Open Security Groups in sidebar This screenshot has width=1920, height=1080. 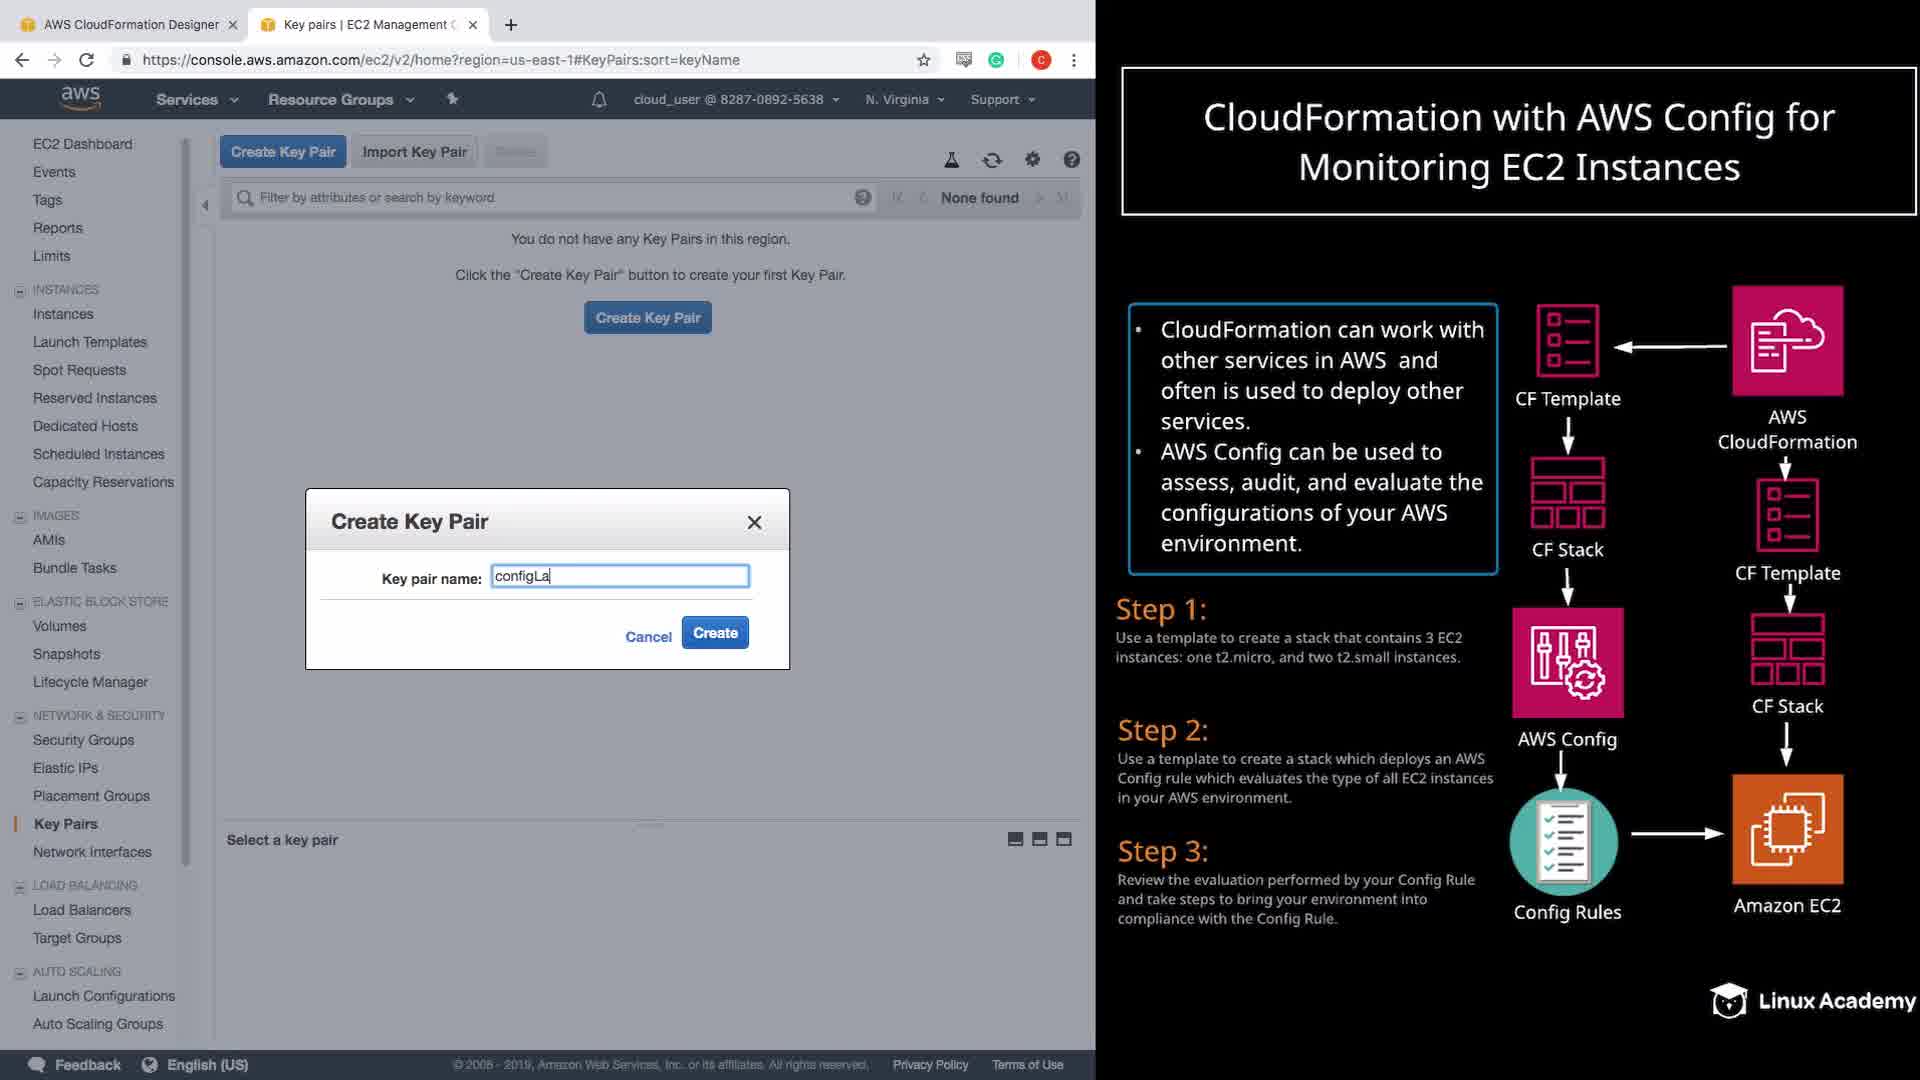tap(83, 740)
